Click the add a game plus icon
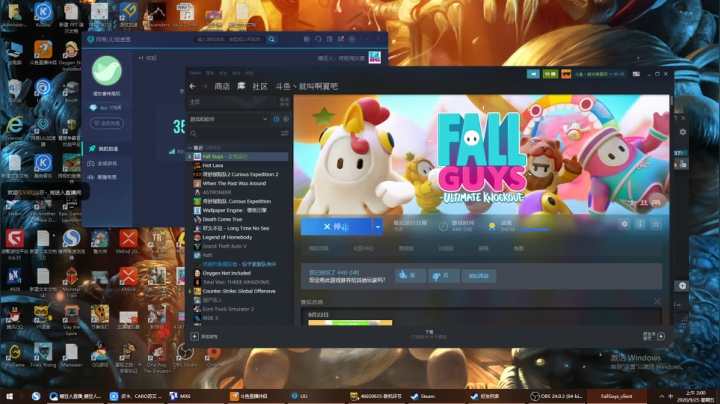Screen dimensions: 720x404 click(x=194, y=337)
